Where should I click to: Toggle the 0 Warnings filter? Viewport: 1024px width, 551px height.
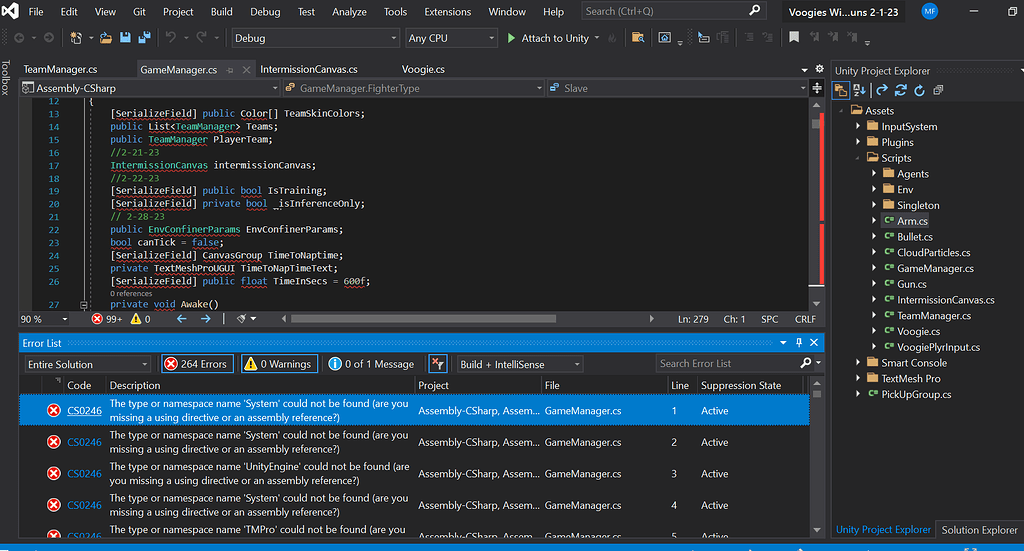281,364
